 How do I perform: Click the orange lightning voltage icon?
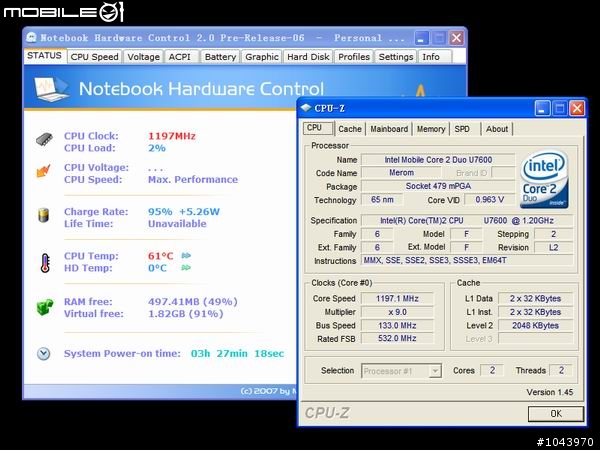(x=44, y=171)
